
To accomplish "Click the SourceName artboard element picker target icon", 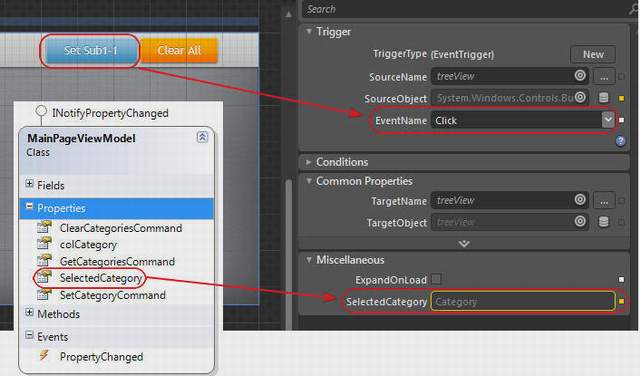I will (x=580, y=76).
